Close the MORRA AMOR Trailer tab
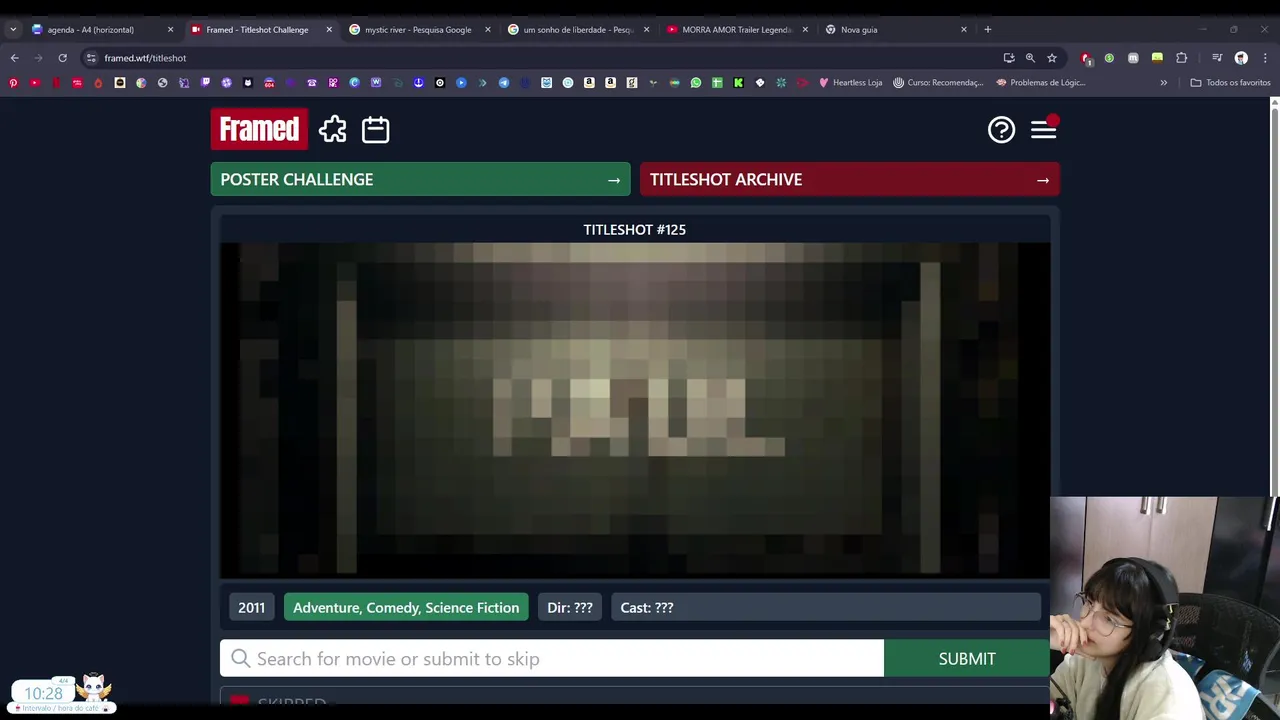The image size is (1280, 720). (805, 29)
